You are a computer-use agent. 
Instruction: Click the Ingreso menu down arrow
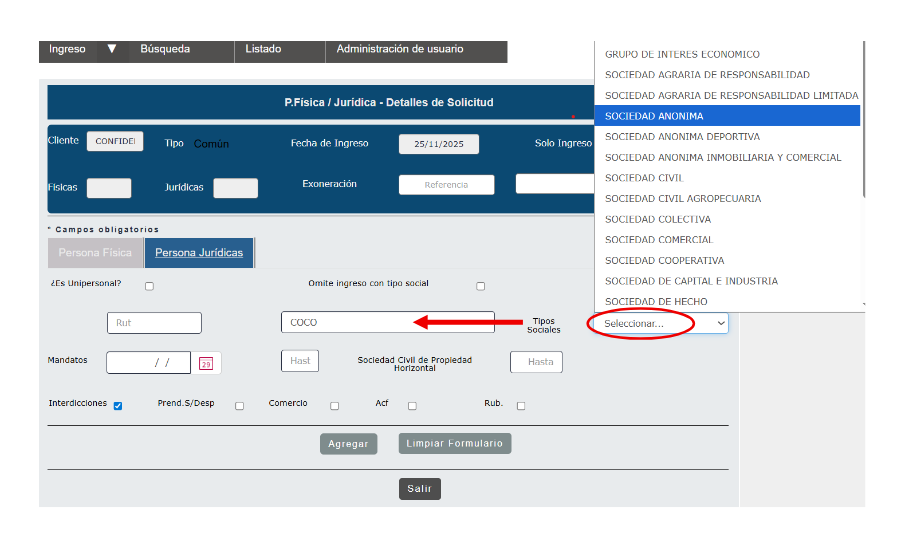click(112, 49)
